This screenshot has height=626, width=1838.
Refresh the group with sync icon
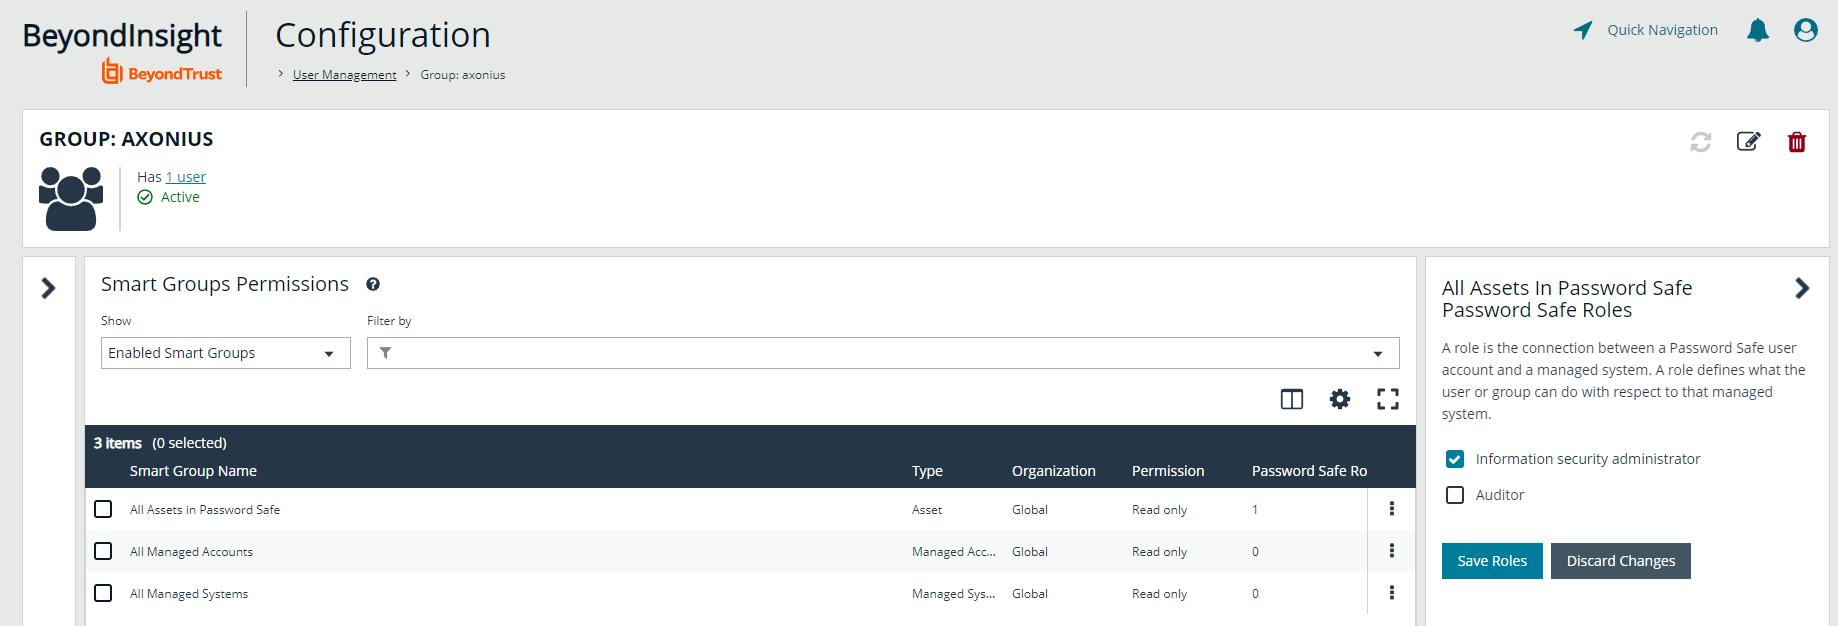tap(1701, 142)
